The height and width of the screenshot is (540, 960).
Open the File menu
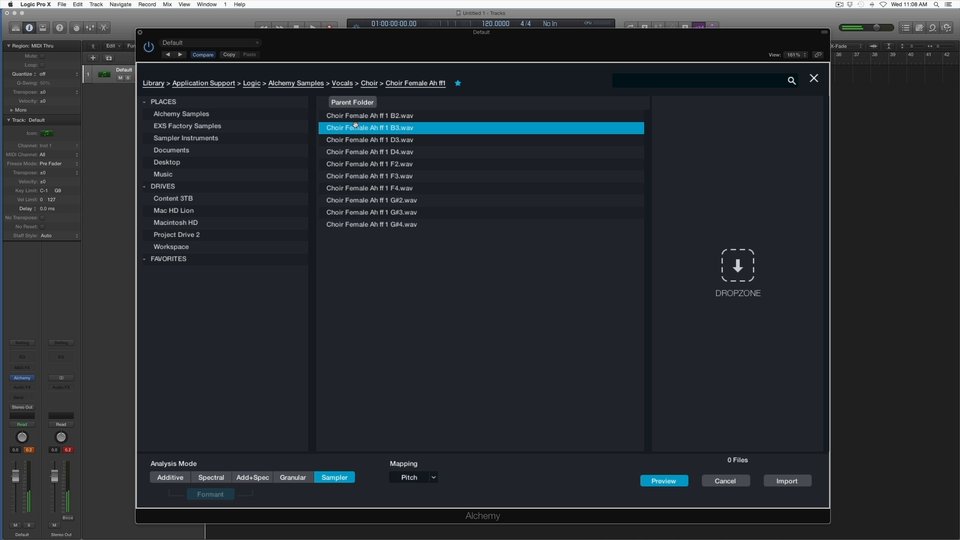[x=62, y=4]
